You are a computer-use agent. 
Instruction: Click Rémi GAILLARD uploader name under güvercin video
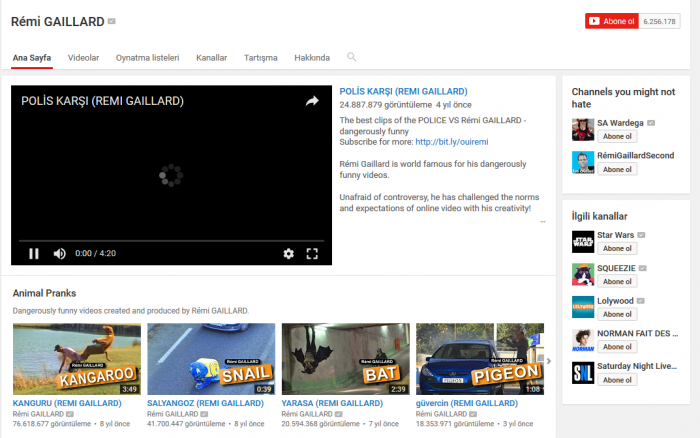pyautogui.click(x=442, y=414)
